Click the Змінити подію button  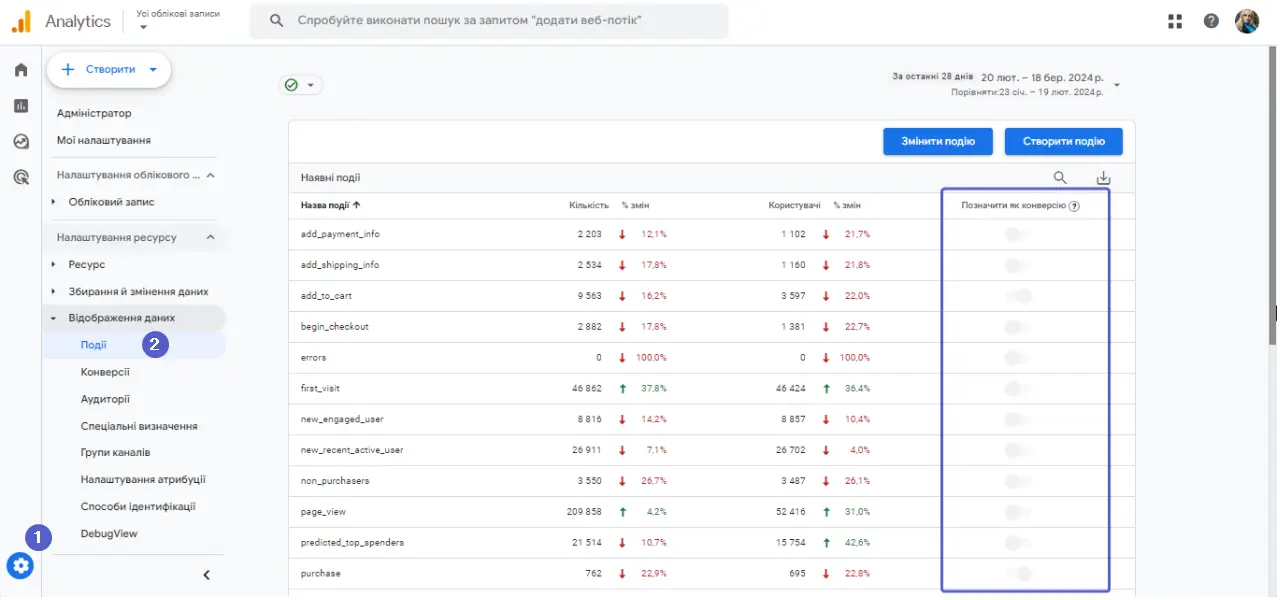point(937,142)
